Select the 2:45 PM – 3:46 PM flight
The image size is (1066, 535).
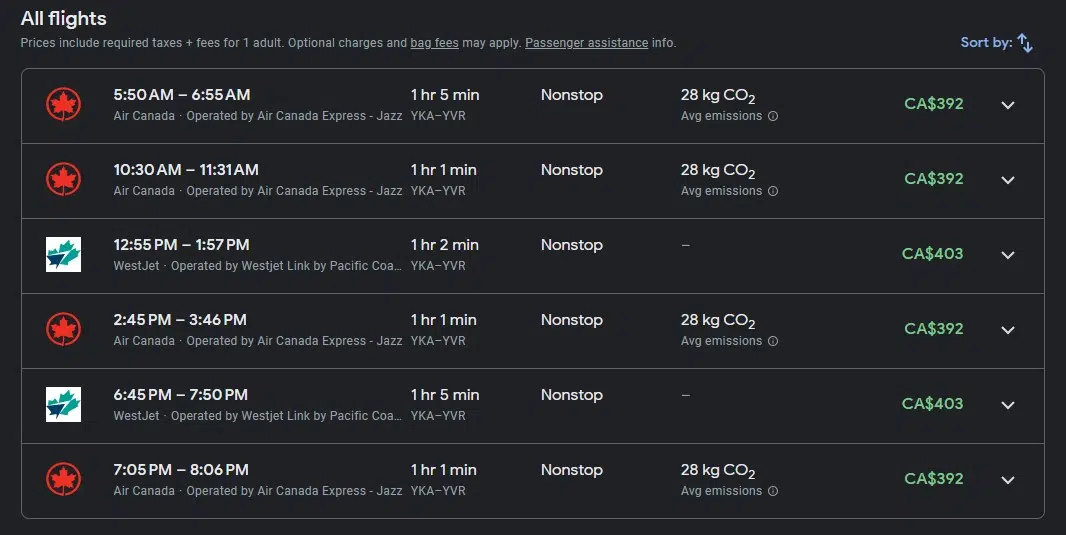tap(180, 320)
